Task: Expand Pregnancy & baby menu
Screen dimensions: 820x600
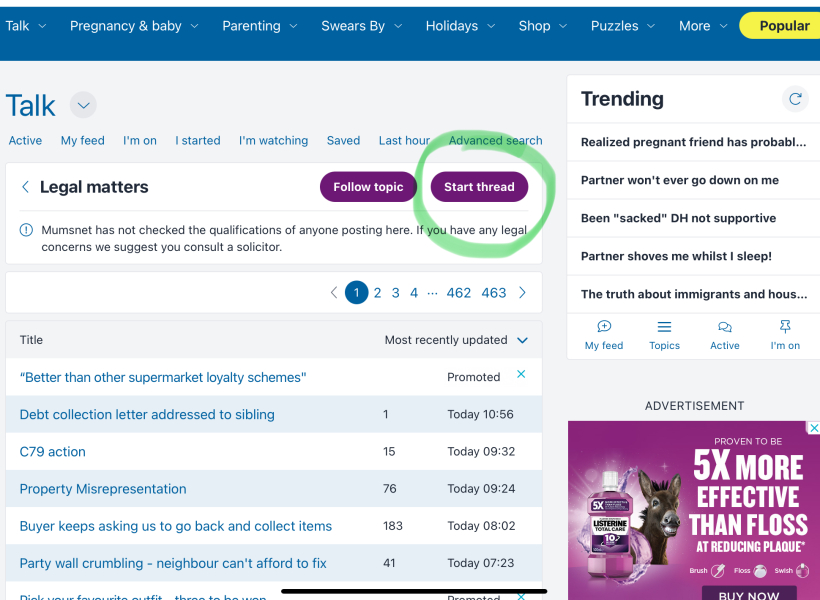Action: 134,26
